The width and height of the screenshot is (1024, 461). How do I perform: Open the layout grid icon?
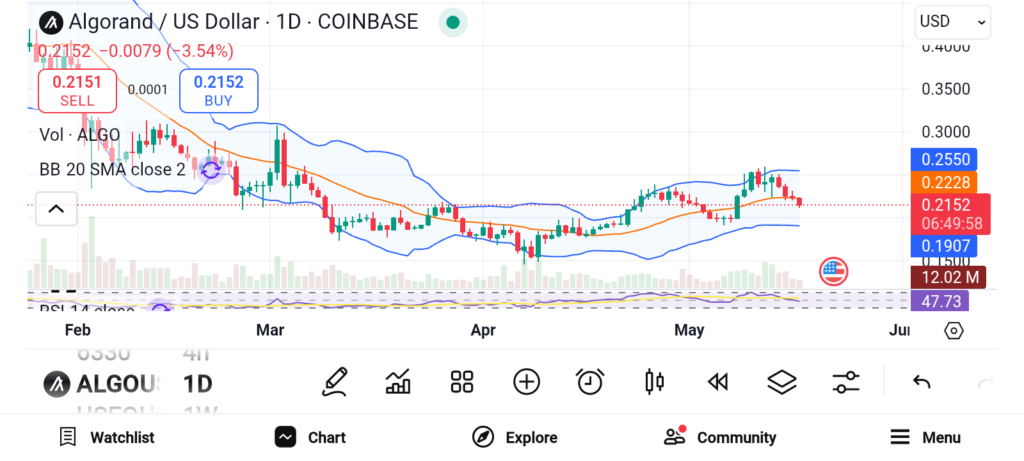(461, 381)
